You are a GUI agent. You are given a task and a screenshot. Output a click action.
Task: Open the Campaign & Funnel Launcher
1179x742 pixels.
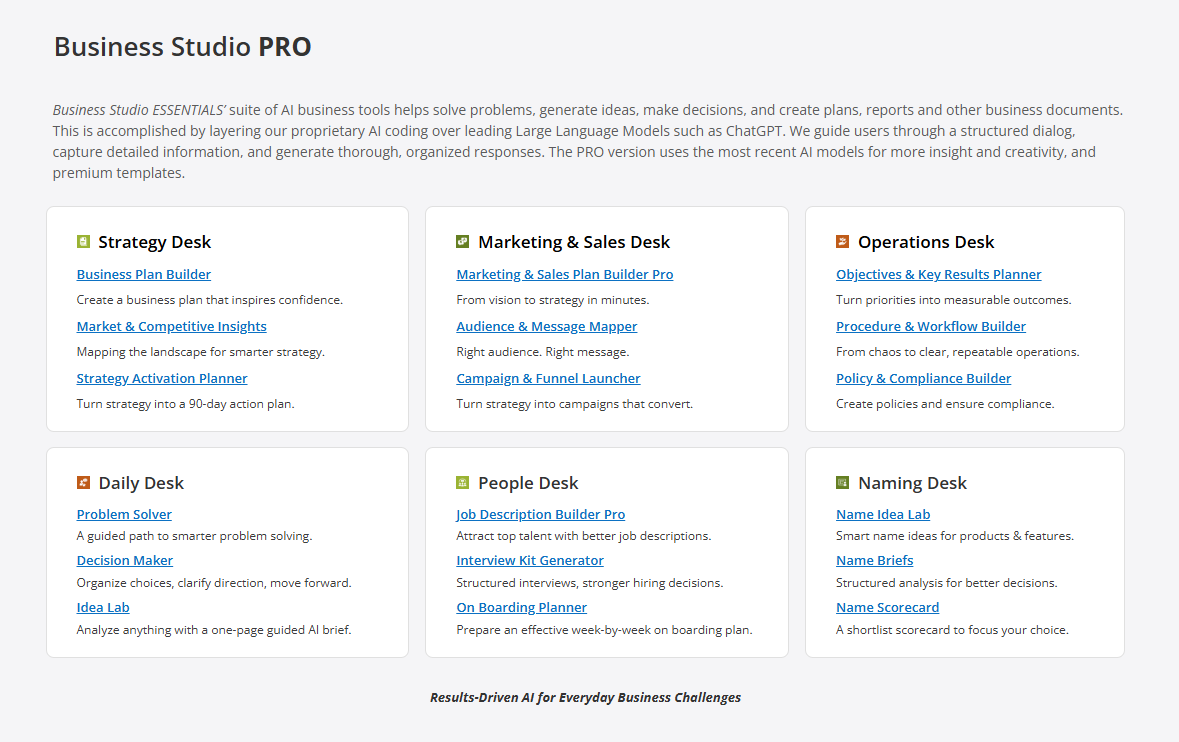click(548, 378)
